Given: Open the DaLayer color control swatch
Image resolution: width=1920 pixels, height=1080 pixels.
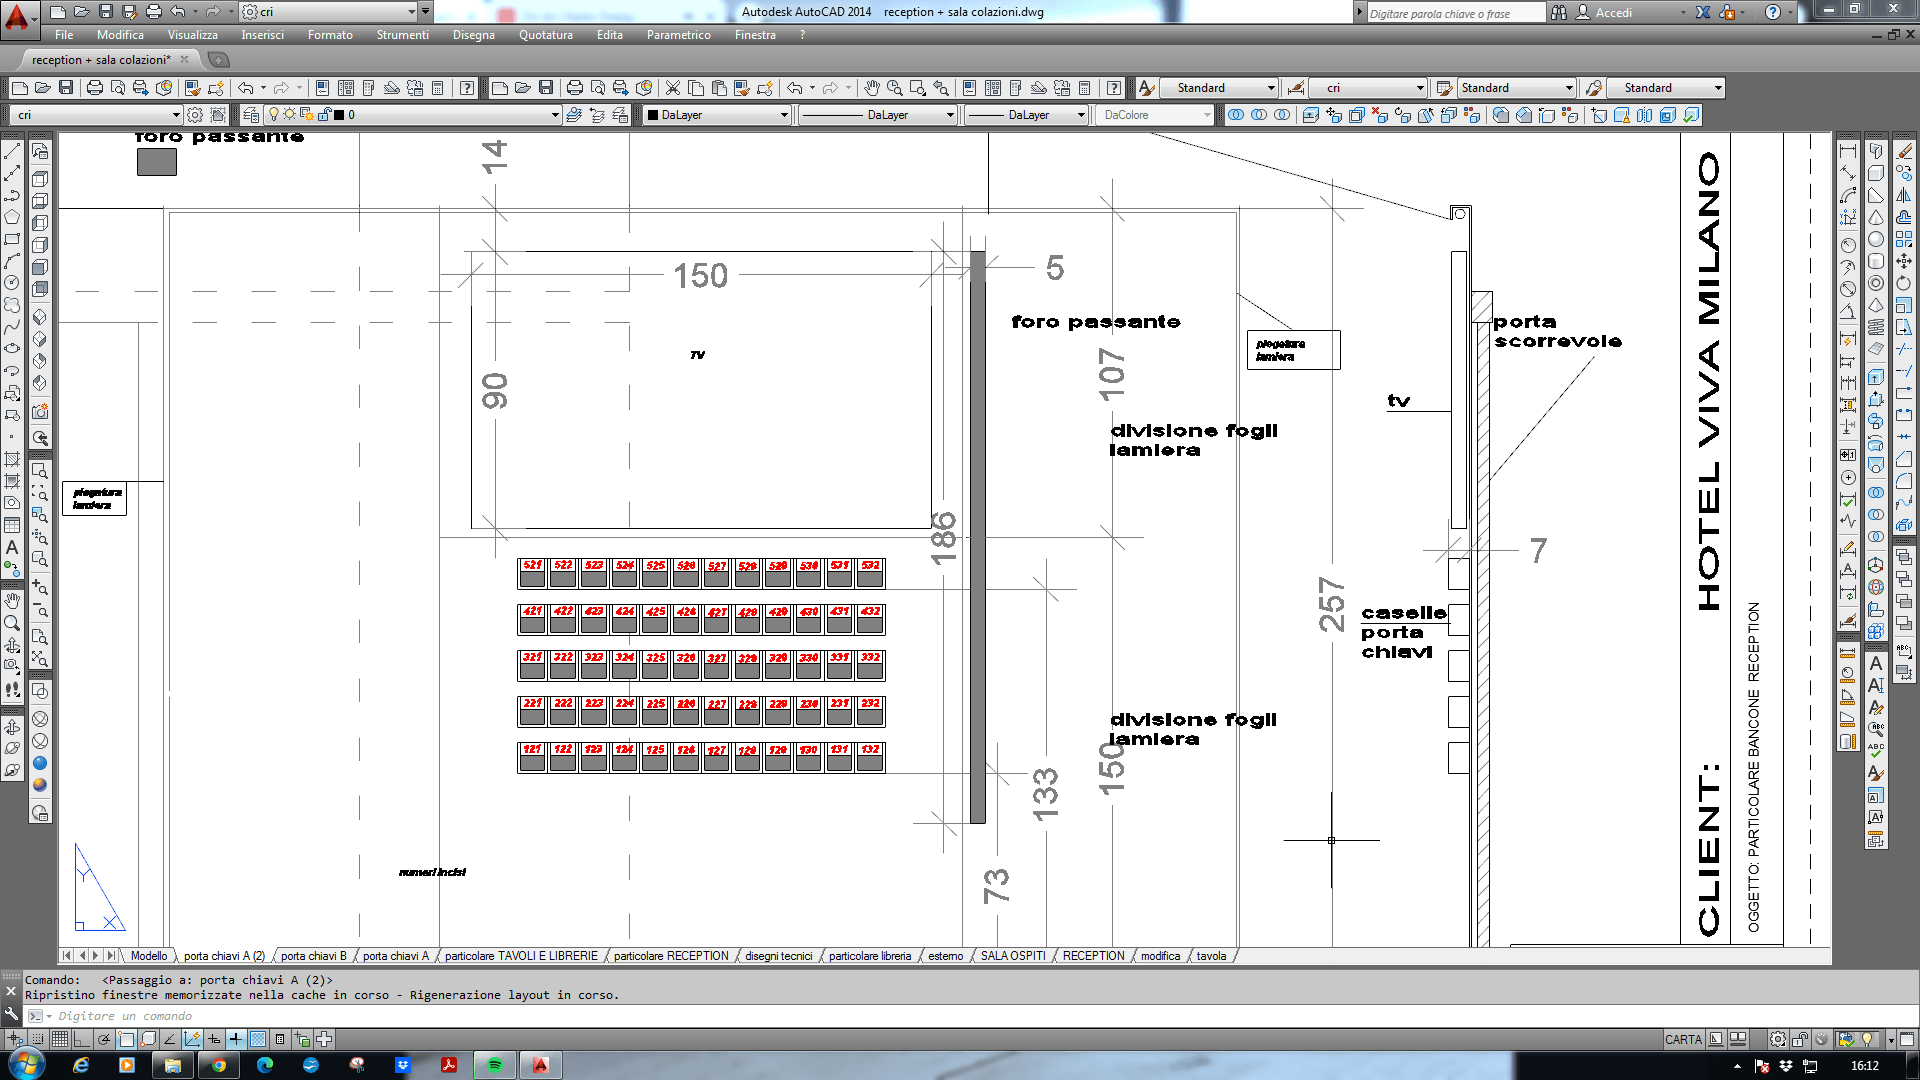Looking at the screenshot, I should (717, 115).
